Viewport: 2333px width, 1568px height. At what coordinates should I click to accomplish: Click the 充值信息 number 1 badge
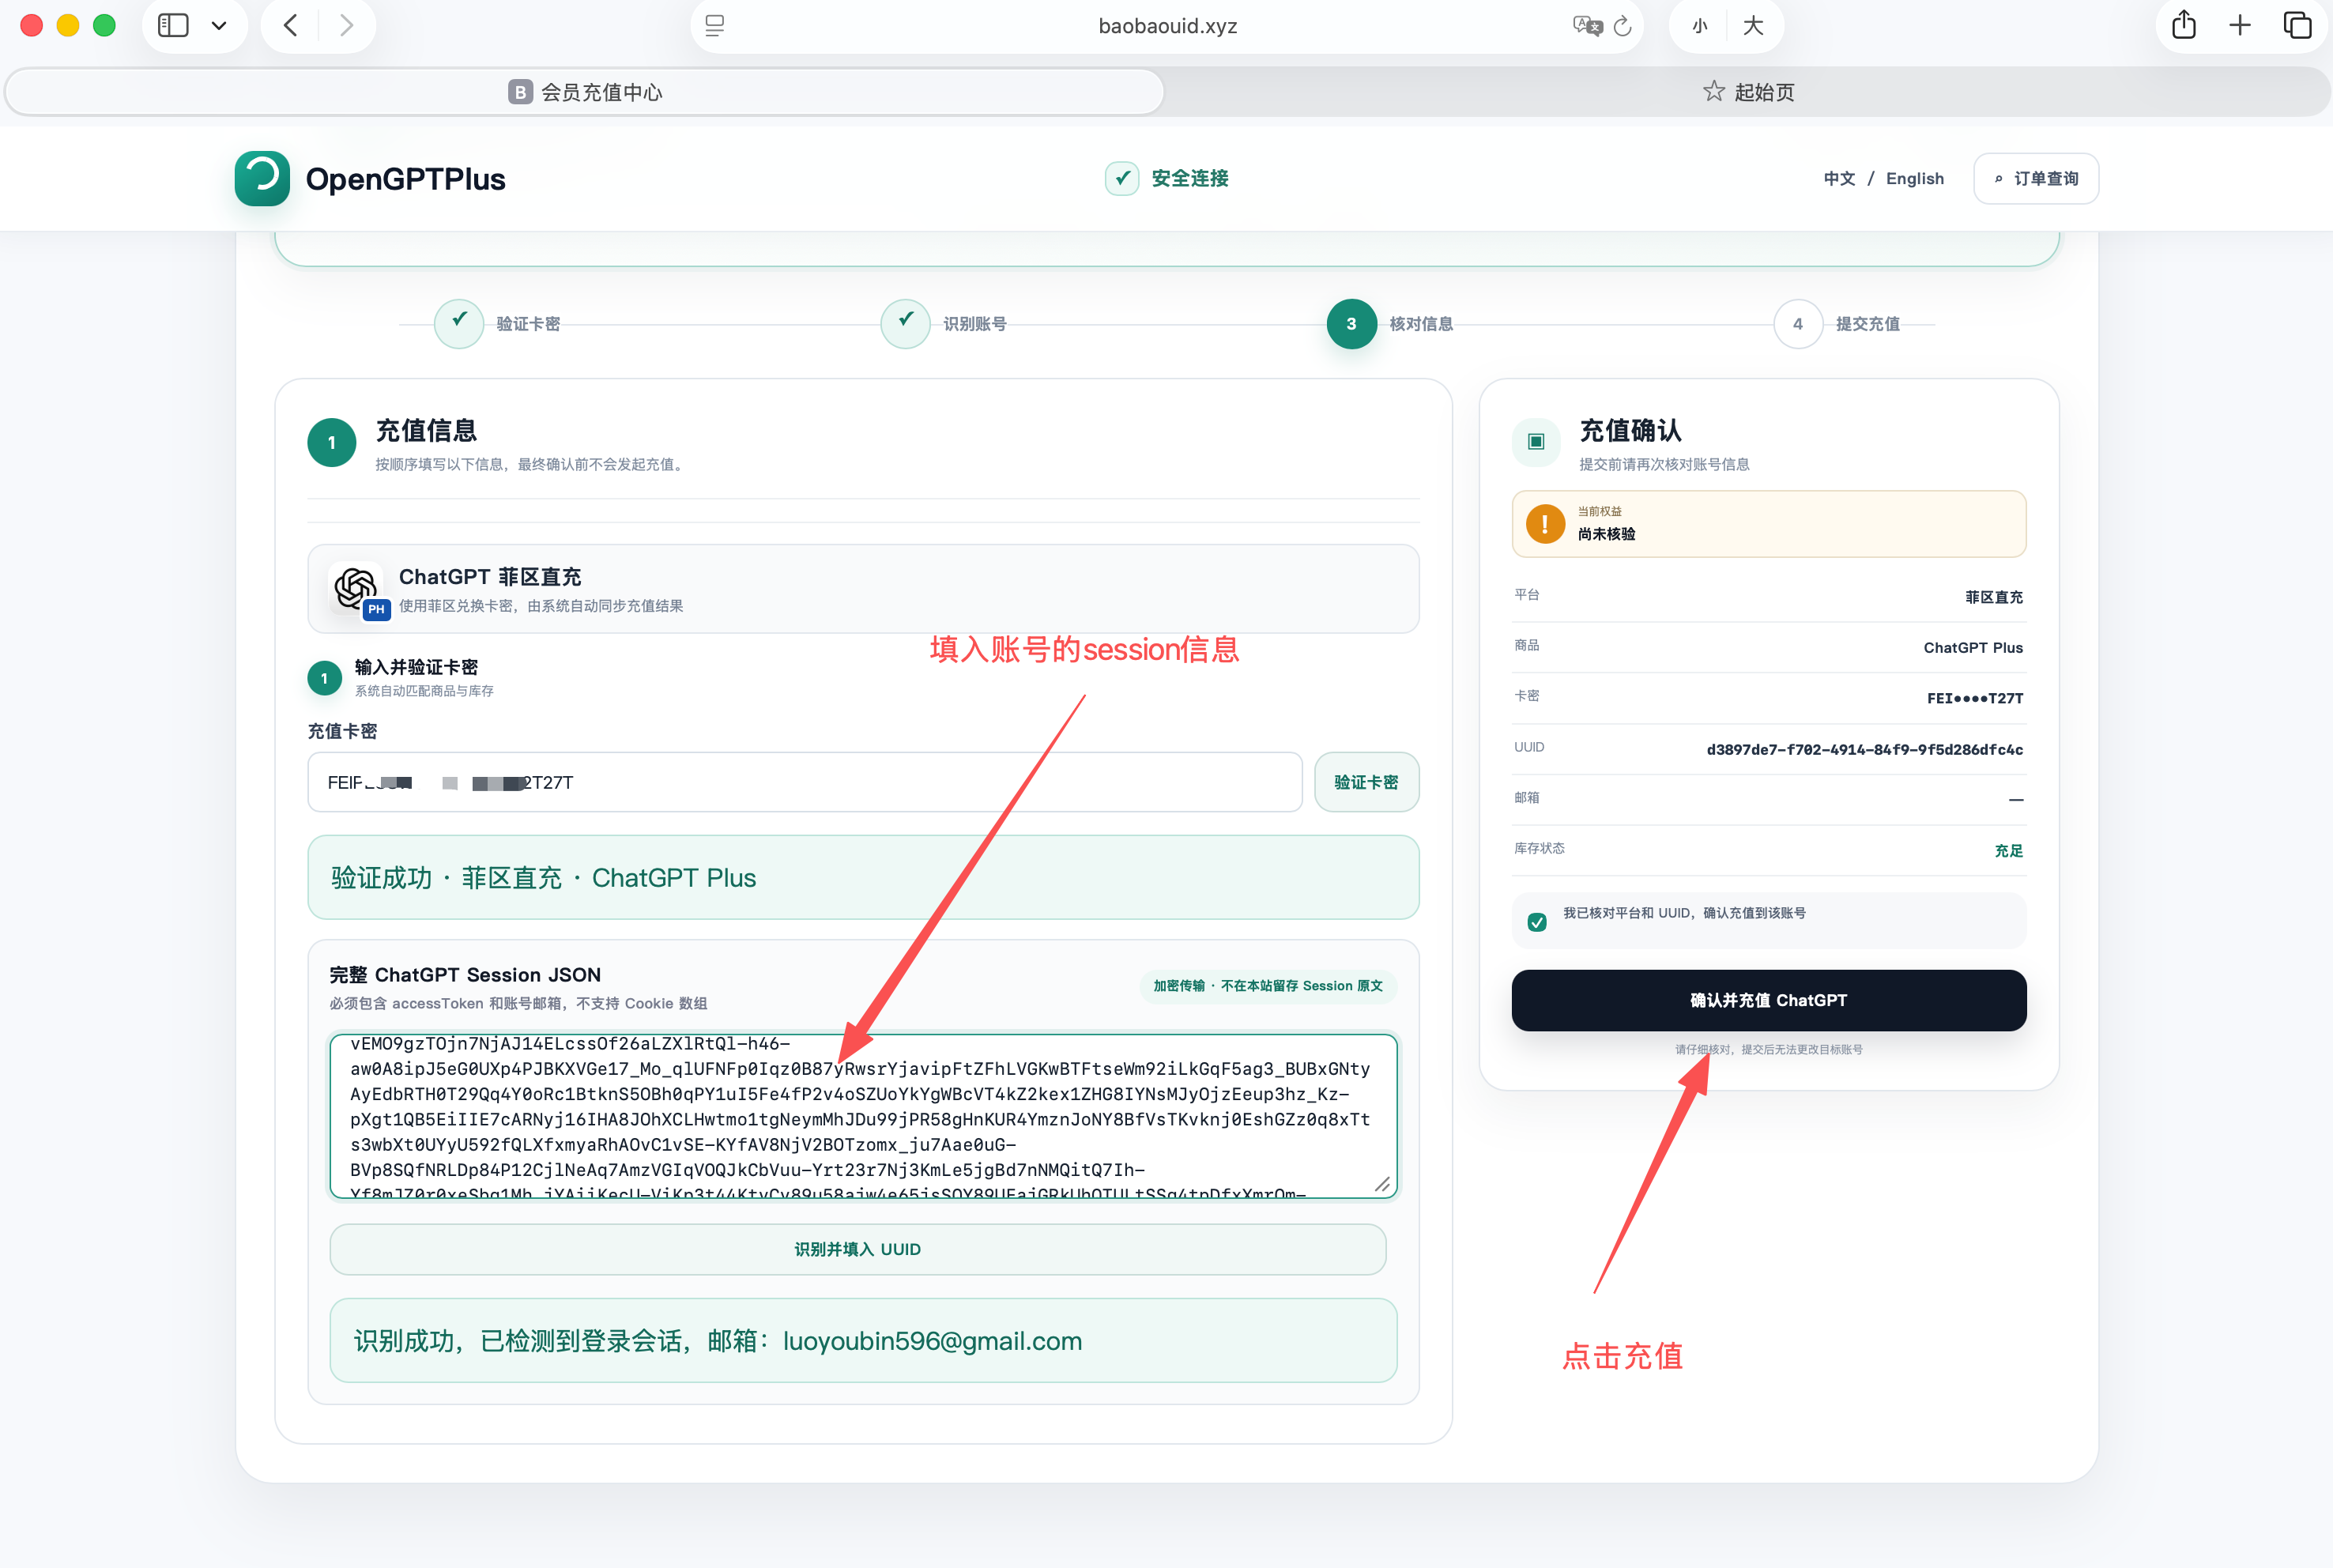(x=332, y=442)
